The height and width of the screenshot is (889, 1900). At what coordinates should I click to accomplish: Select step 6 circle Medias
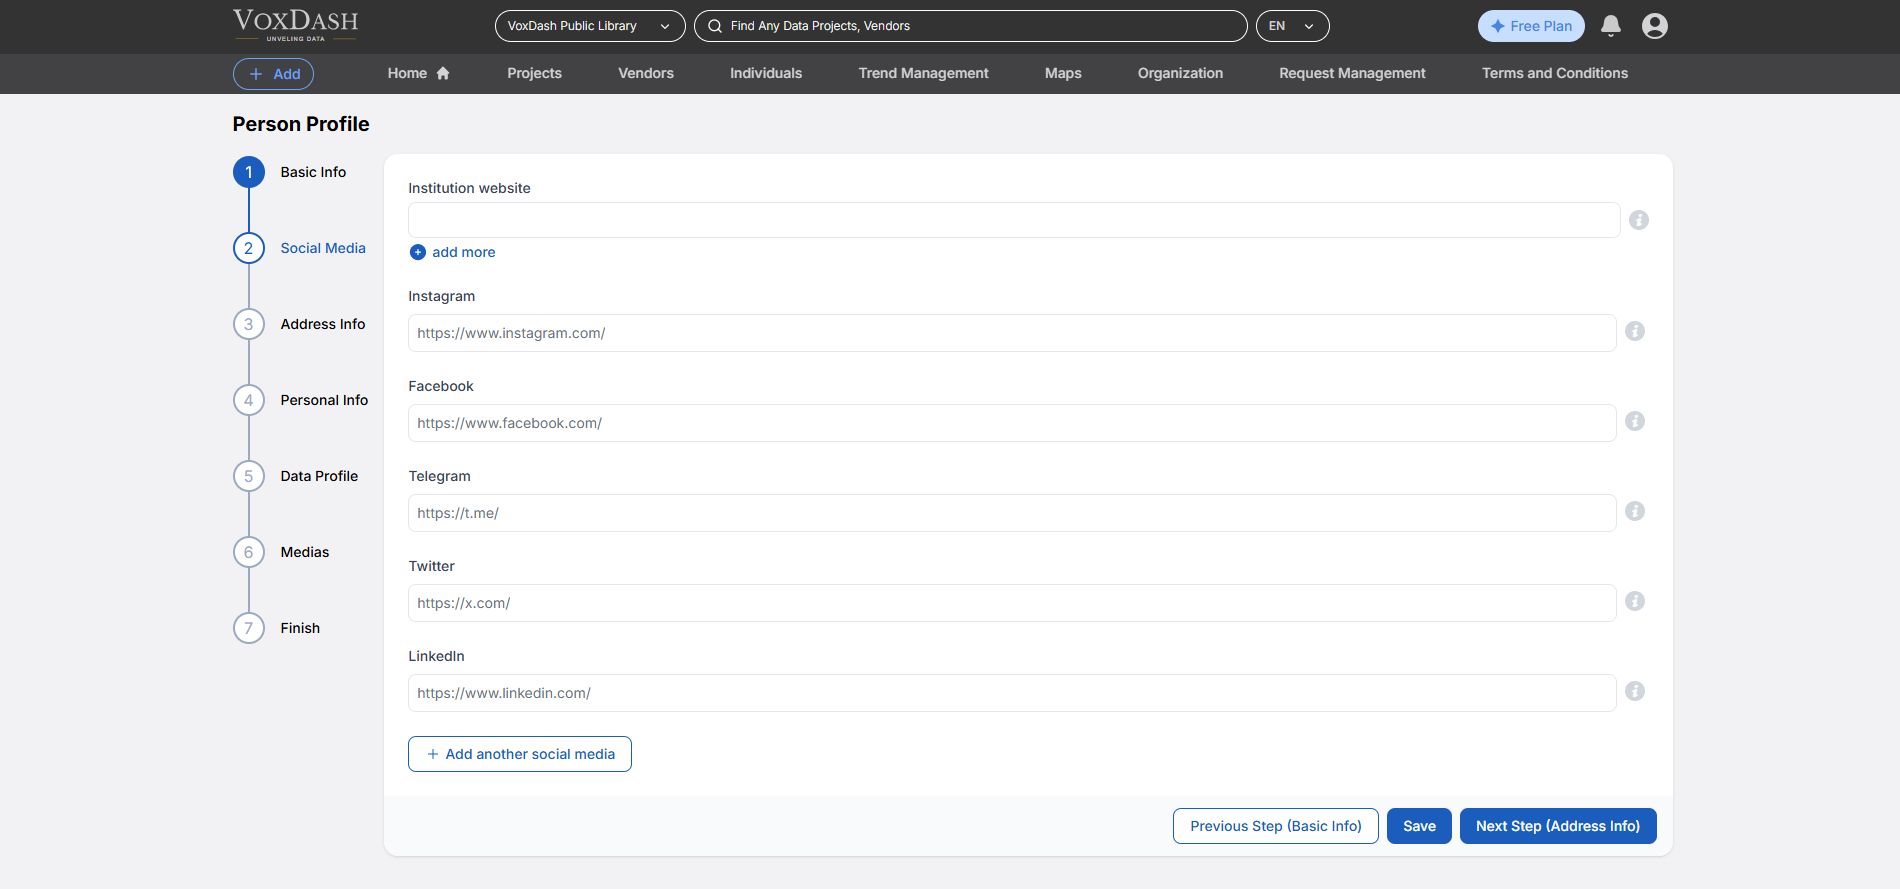[249, 552]
